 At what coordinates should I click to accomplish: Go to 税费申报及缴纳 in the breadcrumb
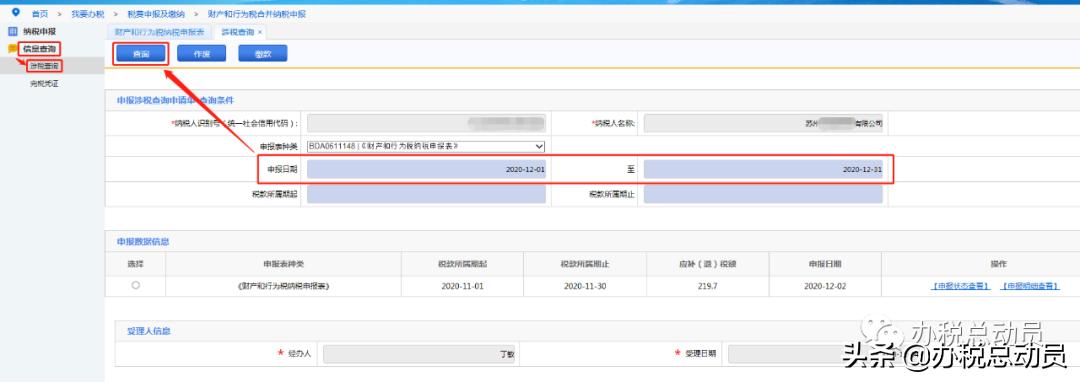point(156,14)
